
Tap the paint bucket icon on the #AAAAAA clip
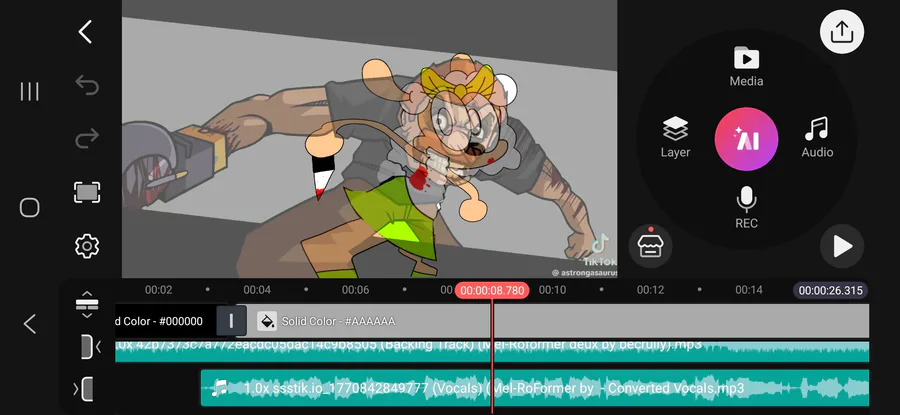[x=267, y=321]
